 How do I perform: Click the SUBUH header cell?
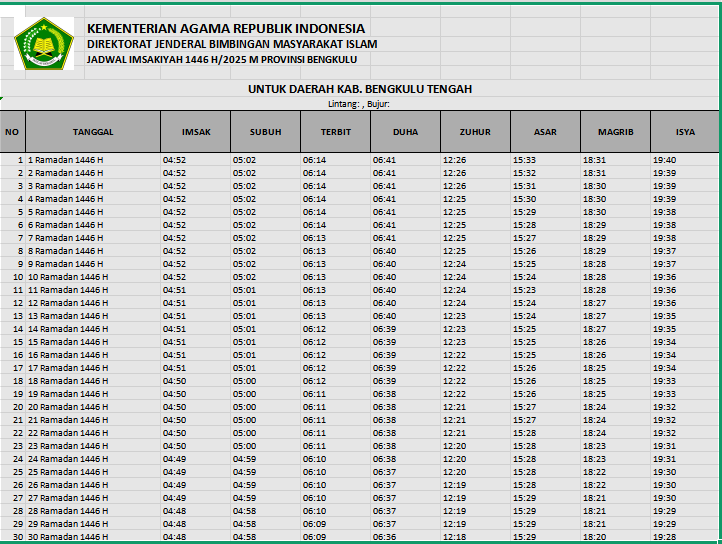tap(265, 131)
